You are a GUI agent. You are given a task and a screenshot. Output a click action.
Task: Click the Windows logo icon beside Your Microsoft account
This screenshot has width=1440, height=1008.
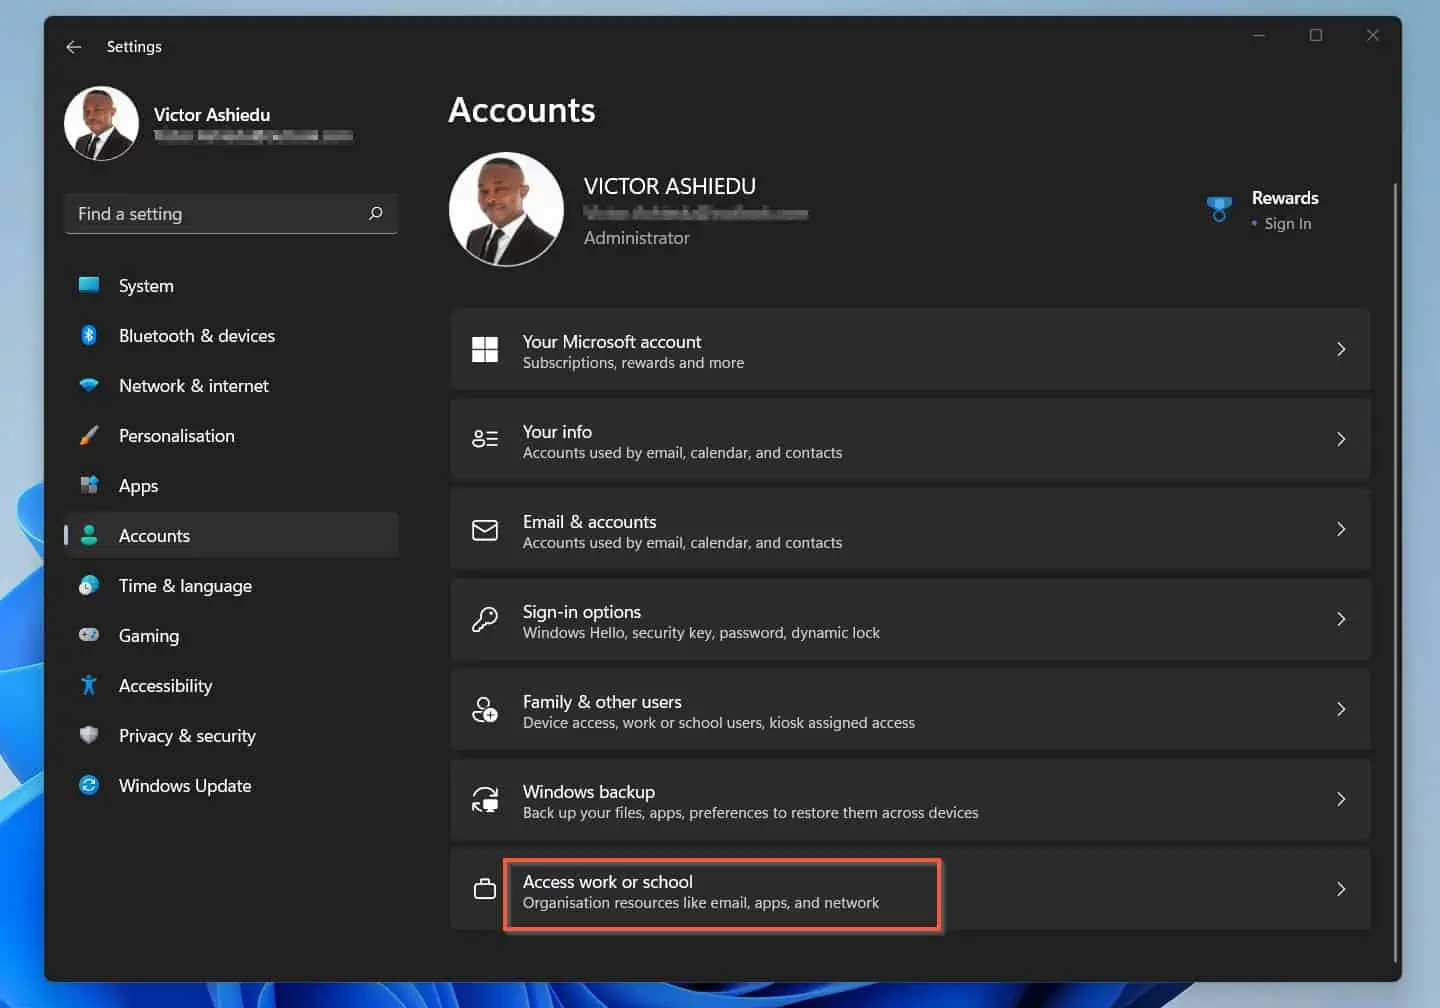(485, 349)
